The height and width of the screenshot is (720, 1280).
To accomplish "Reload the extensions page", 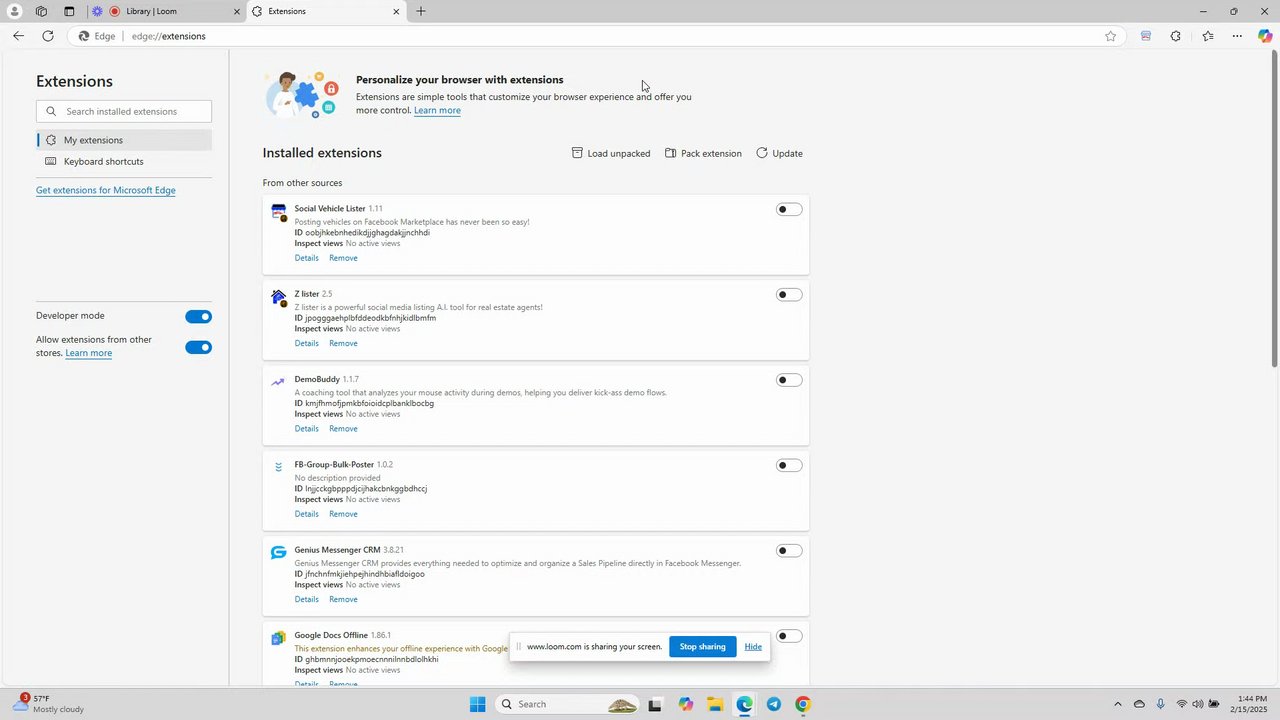I will tap(47, 36).
